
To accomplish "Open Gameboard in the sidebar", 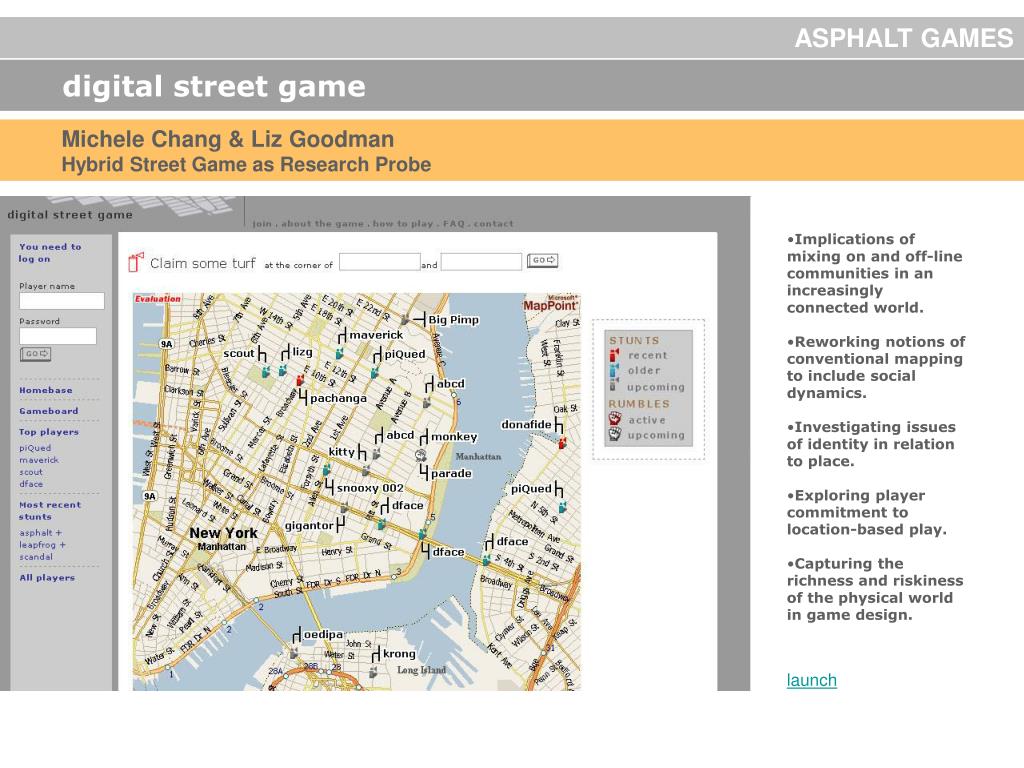I will (48, 411).
